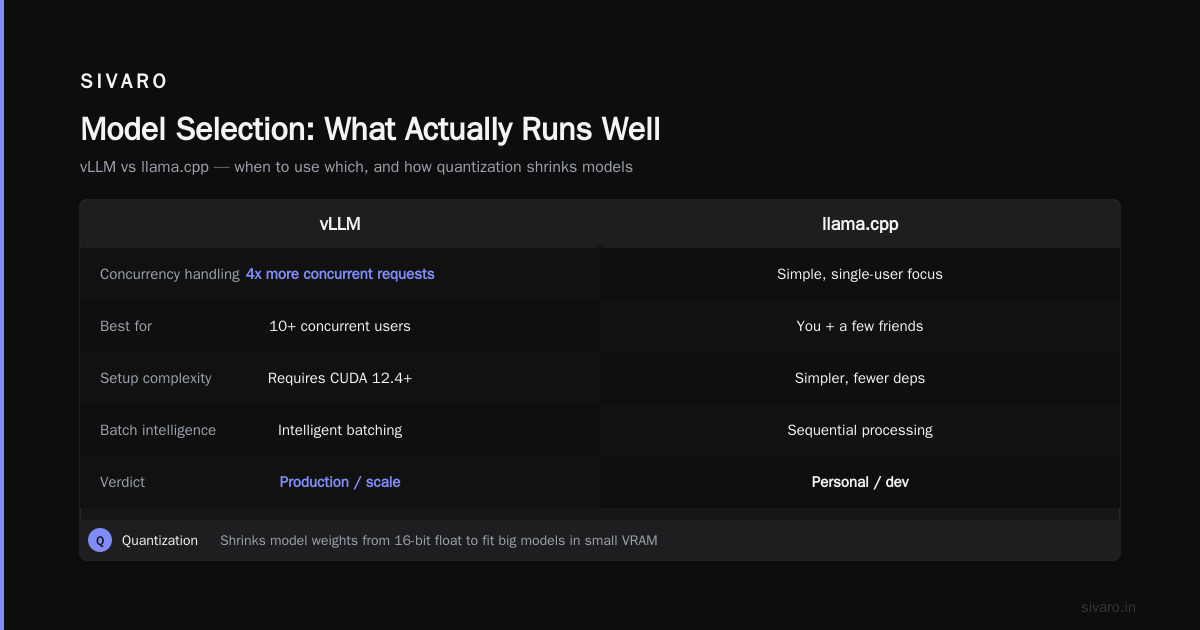Select 'Production / scale' verdict

click(340, 482)
